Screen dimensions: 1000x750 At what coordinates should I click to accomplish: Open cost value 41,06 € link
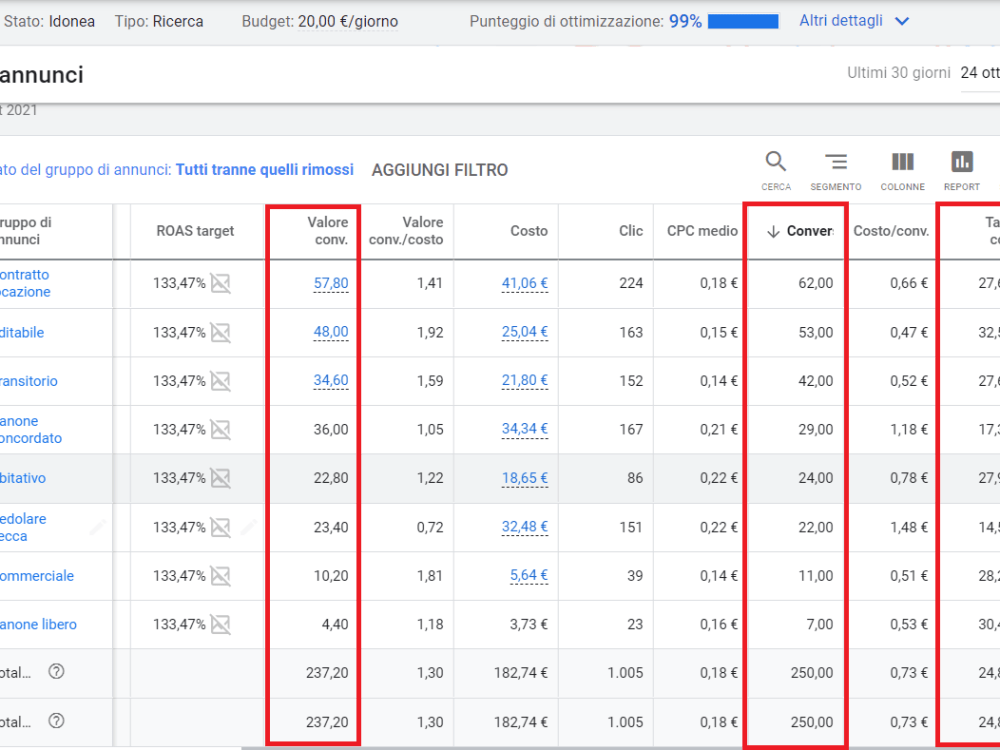(x=524, y=283)
